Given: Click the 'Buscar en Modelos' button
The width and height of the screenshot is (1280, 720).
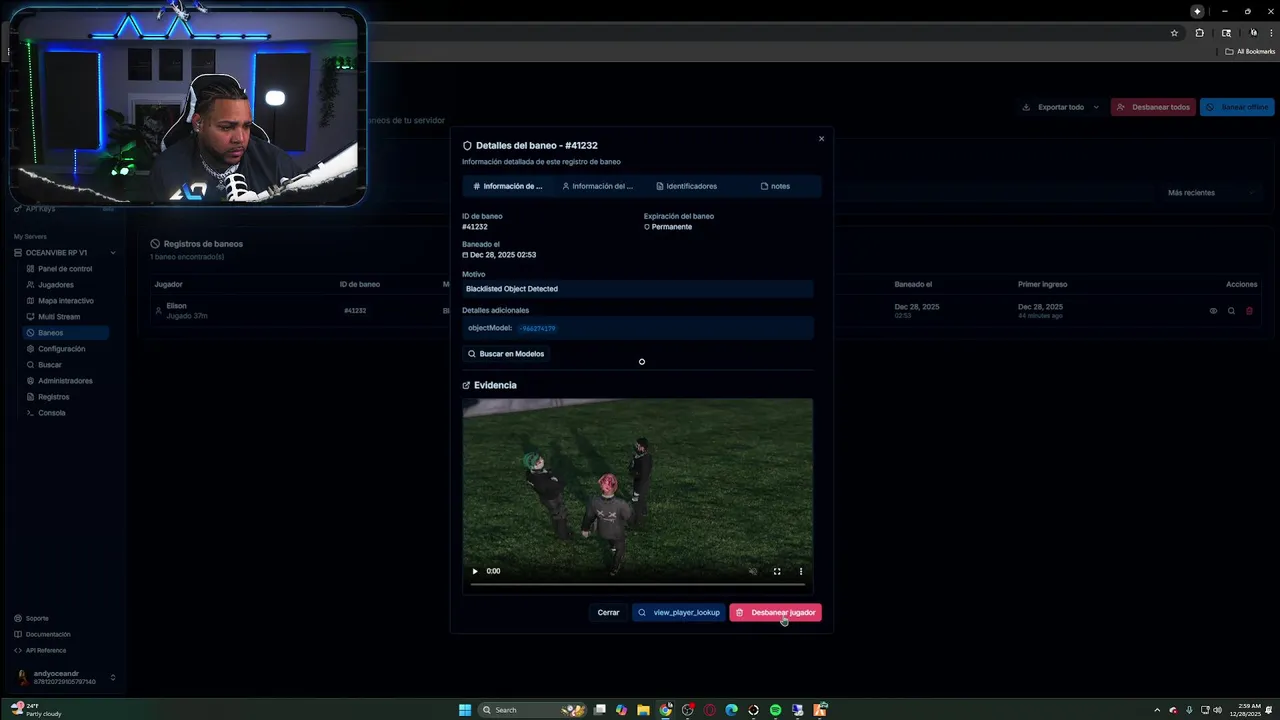Looking at the screenshot, I should (506, 354).
